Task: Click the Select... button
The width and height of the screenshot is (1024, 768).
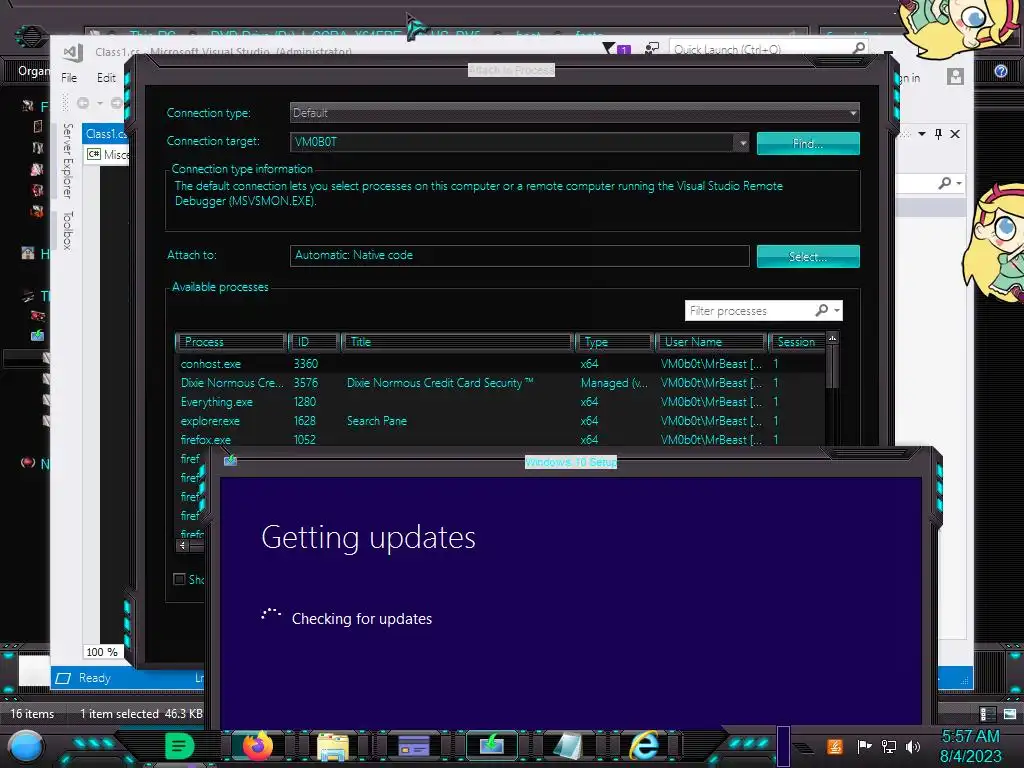Action: pos(808,257)
